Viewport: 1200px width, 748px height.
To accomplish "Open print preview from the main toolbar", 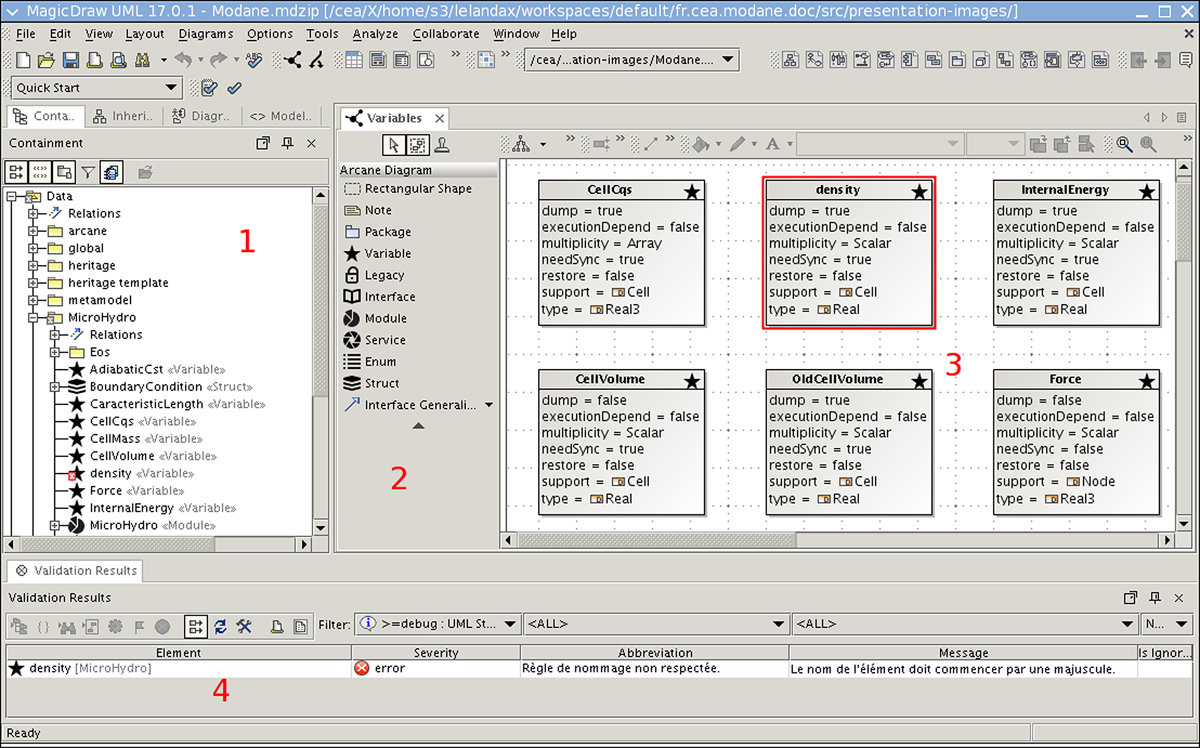I will (118, 60).
